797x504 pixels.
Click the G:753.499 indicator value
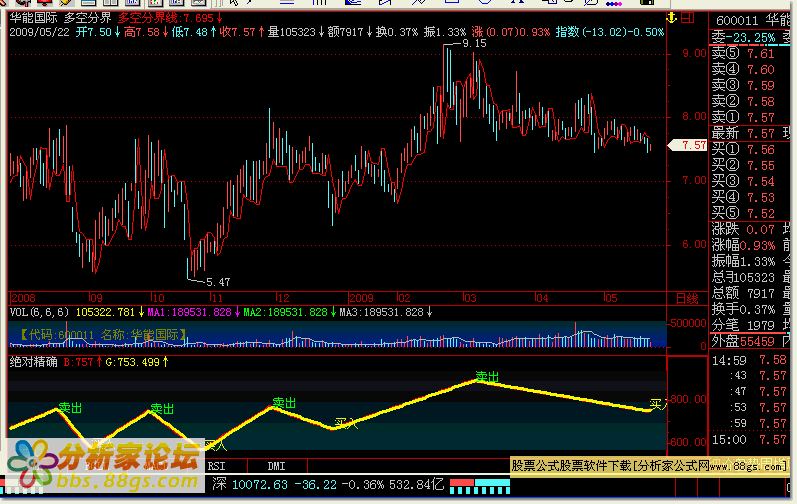(137, 362)
